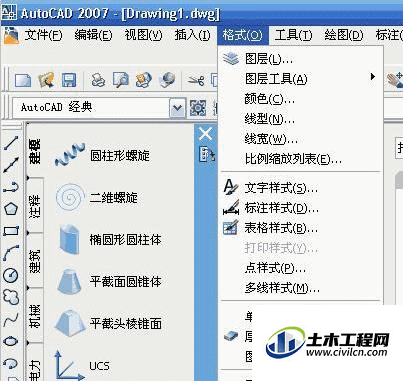The height and width of the screenshot is (381, 403).
Task: Close the tool palette with the X
Action: point(205,134)
